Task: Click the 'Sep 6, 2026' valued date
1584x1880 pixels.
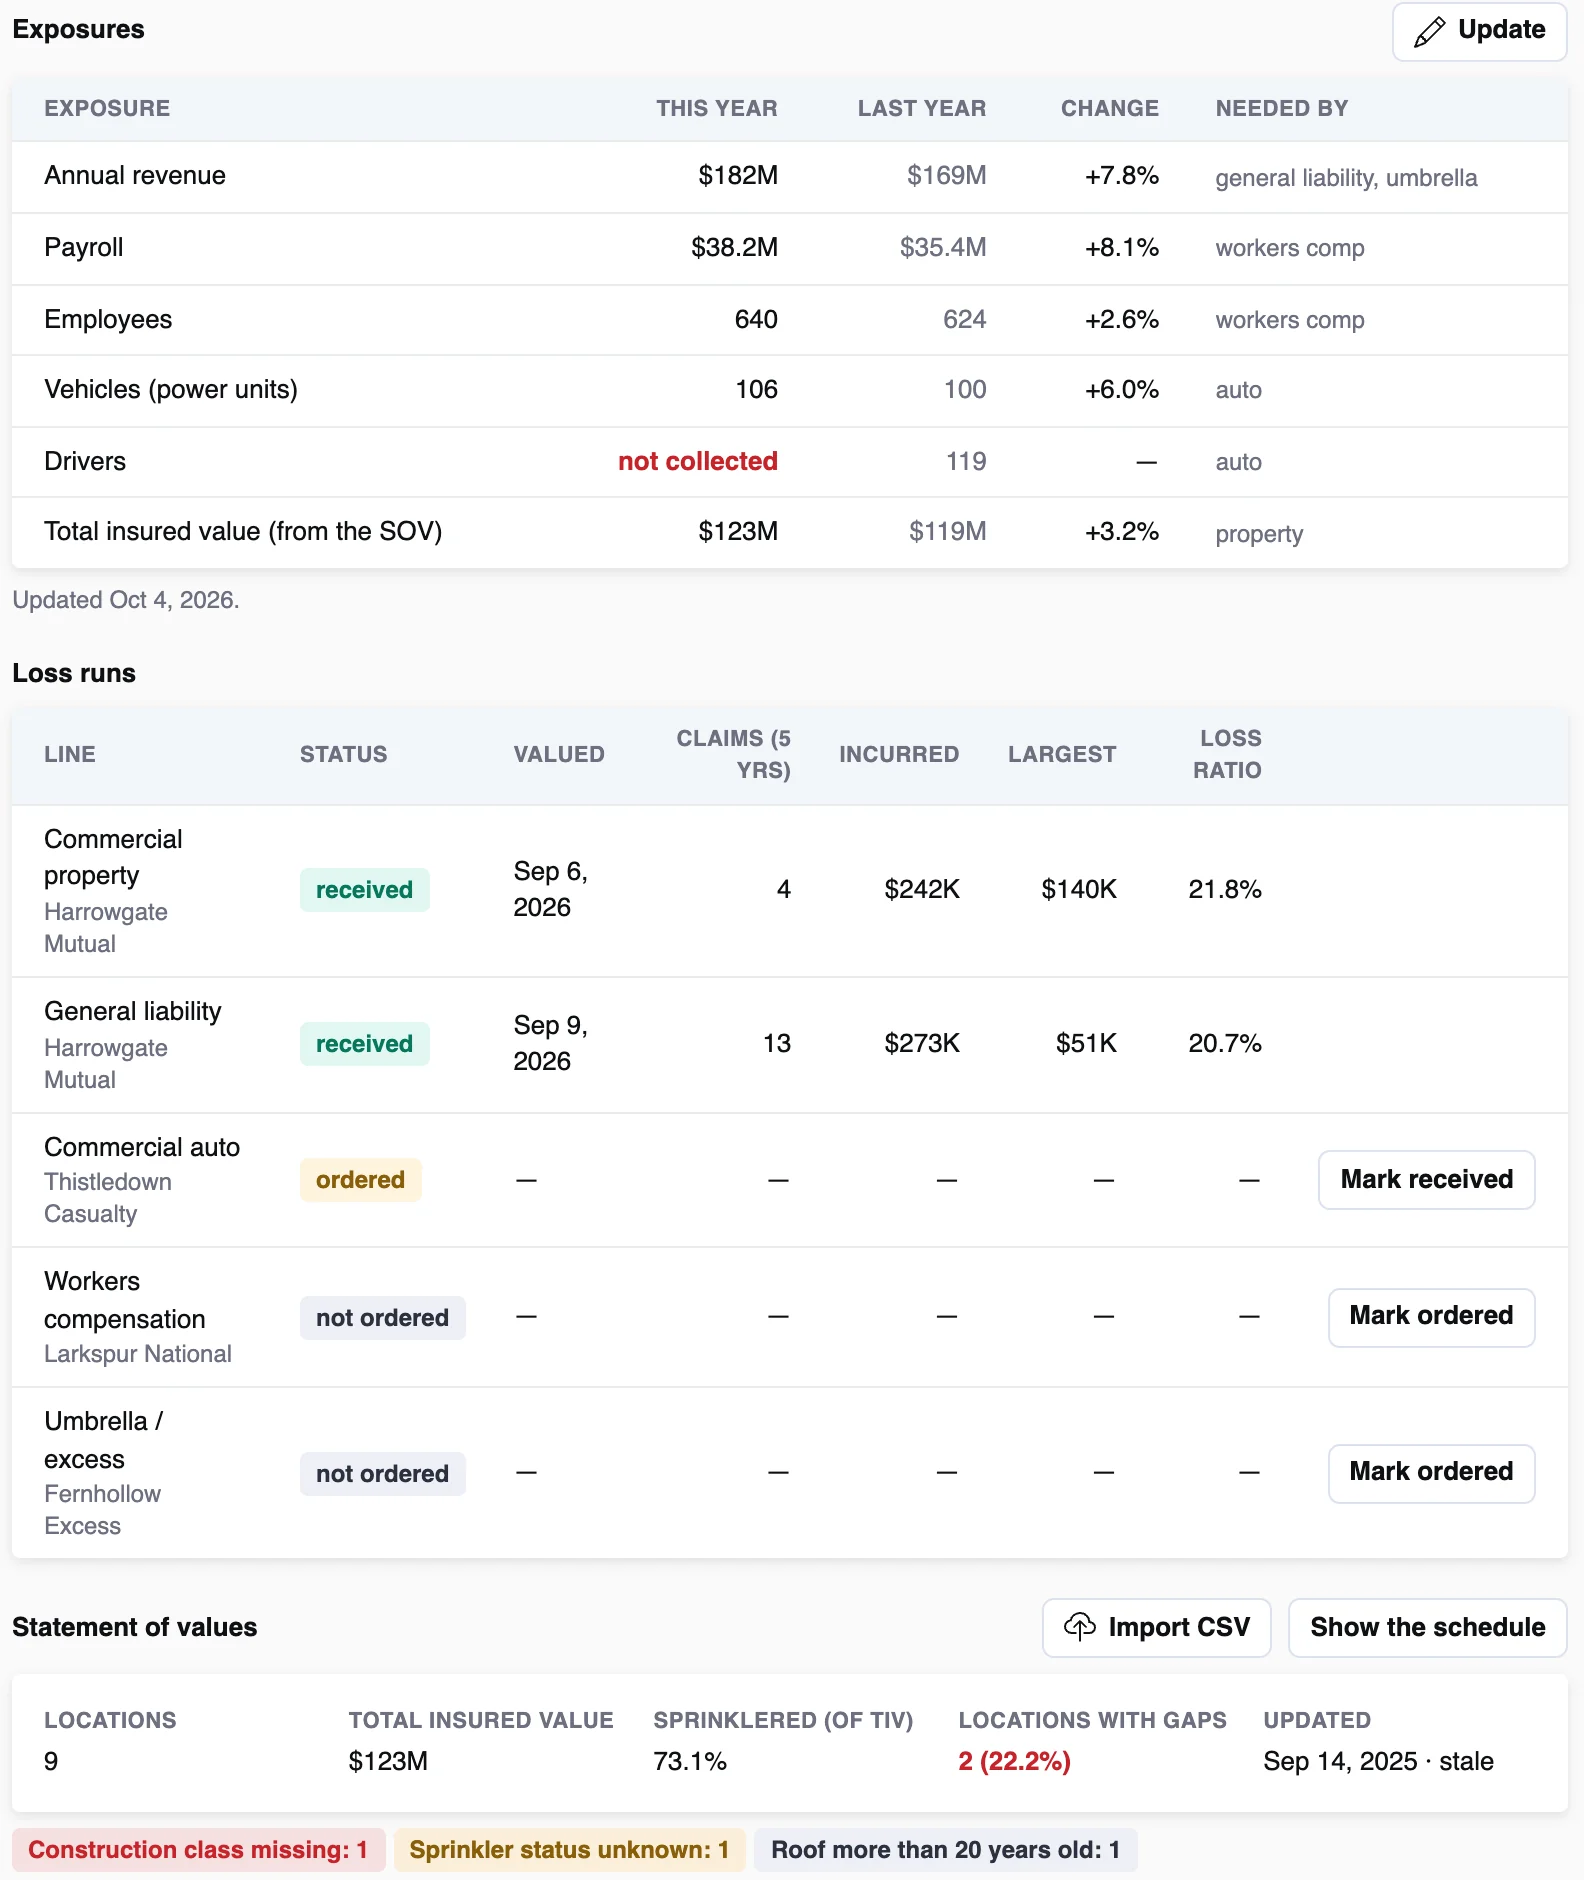Action: [550, 890]
